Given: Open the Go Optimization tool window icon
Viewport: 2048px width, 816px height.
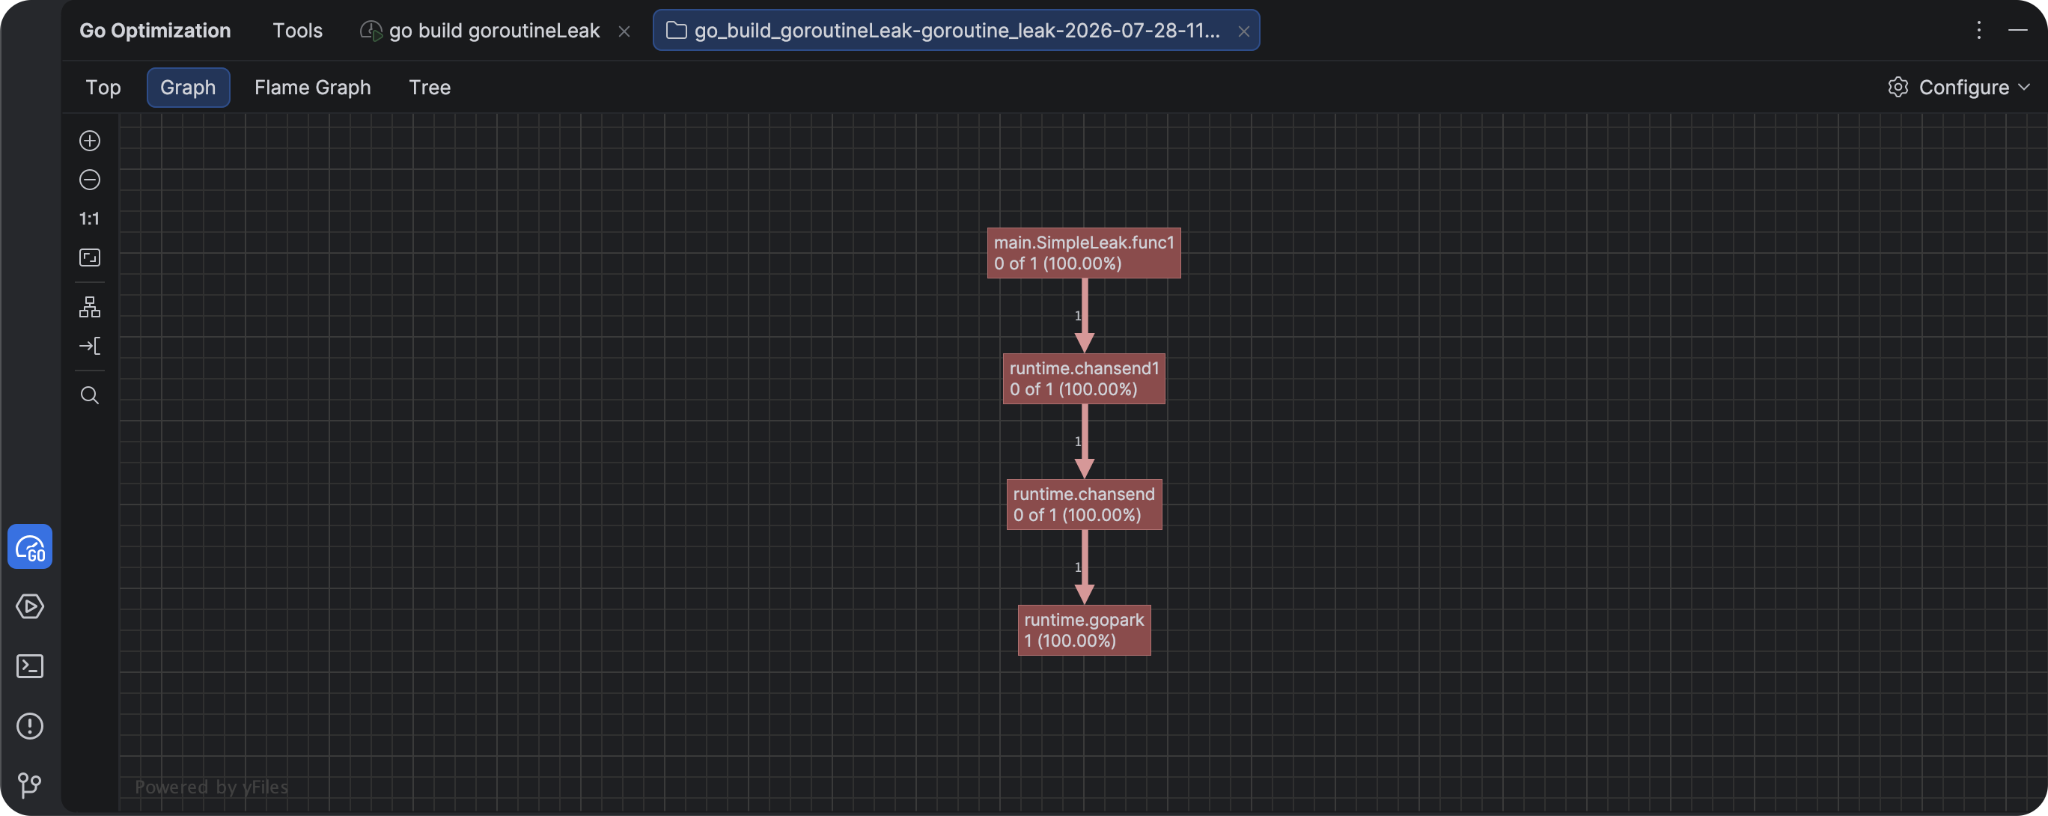Looking at the screenshot, I should (x=30, y=547).
